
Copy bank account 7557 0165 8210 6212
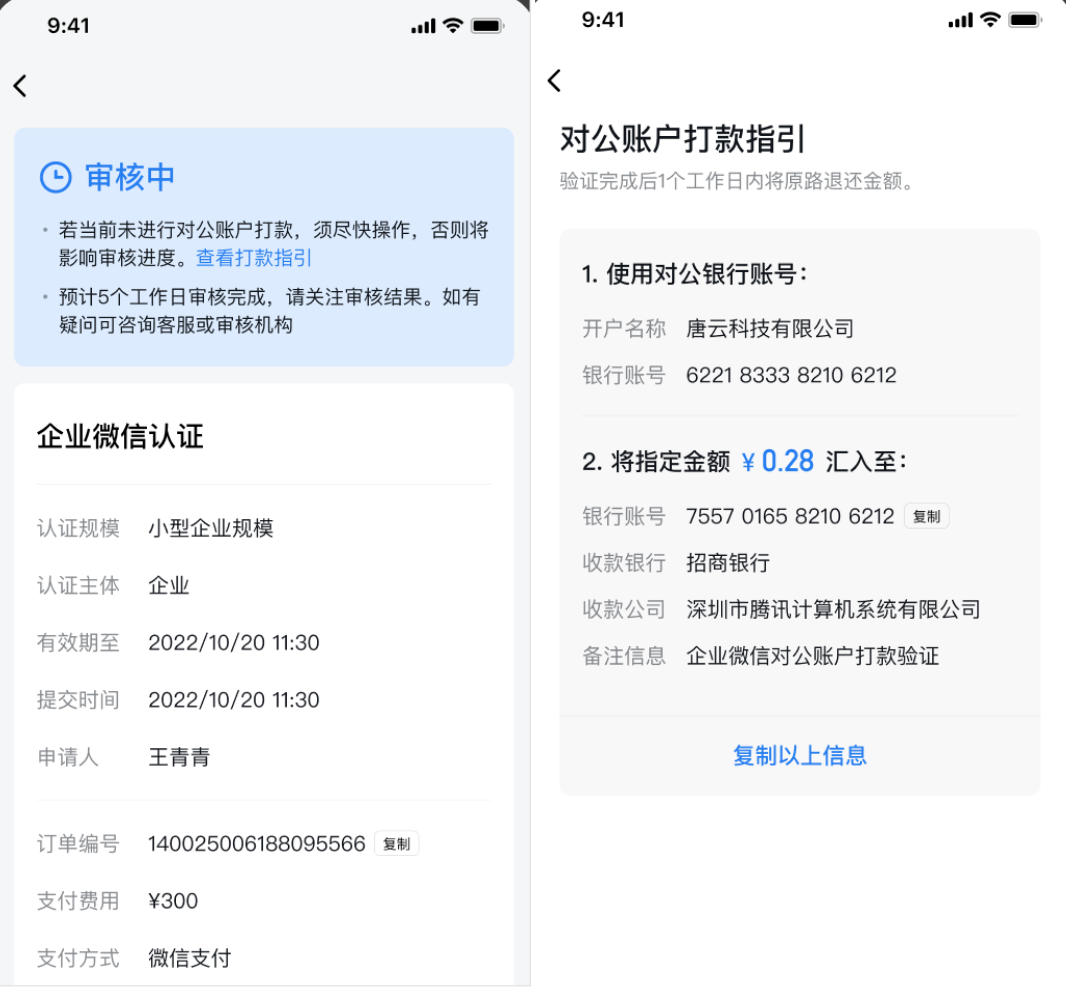[x=926, y=517]
